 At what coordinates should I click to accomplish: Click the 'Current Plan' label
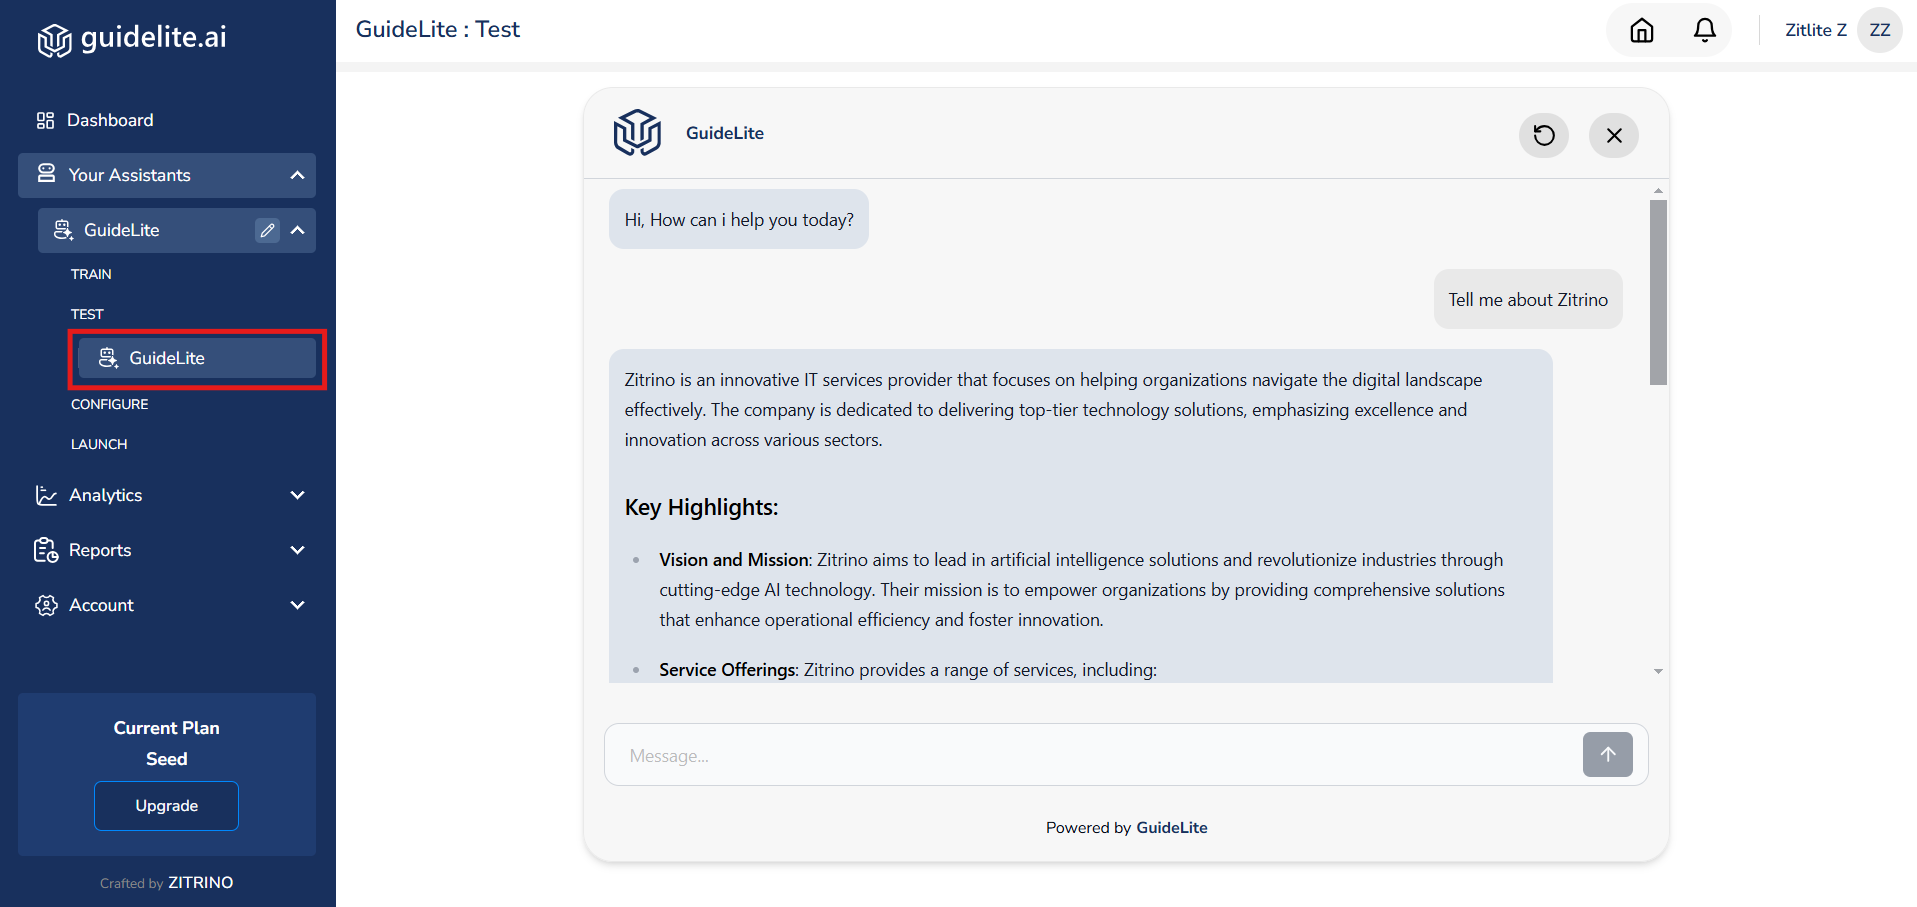[166, 728]
